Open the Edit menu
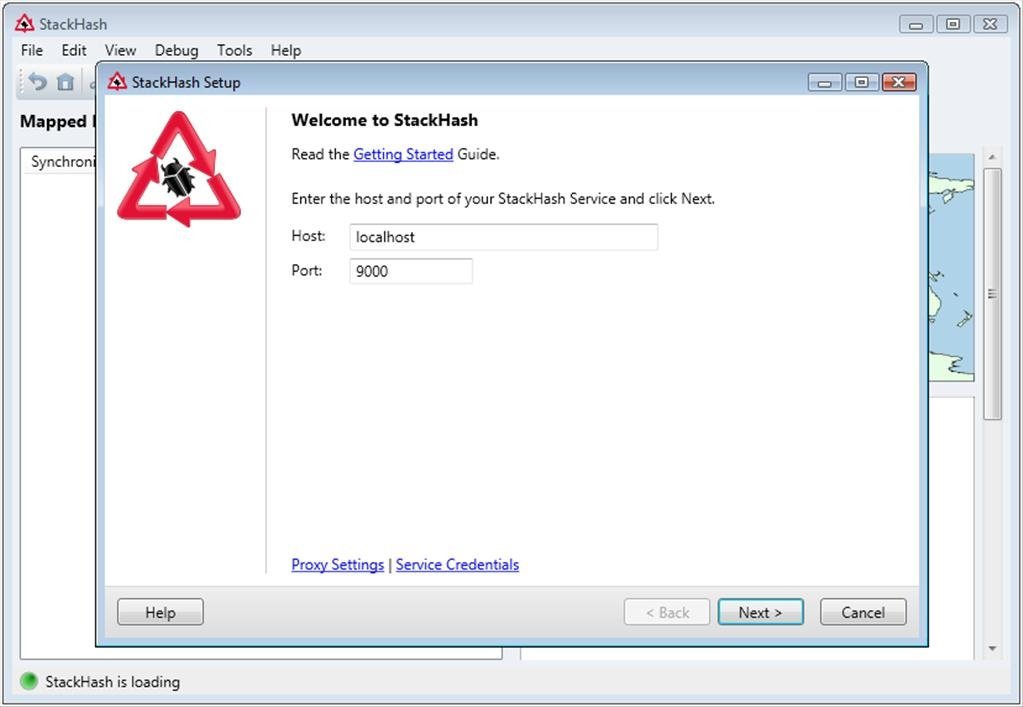The image size is (1023, 707). pyautogui.click(x=74, y=50)
